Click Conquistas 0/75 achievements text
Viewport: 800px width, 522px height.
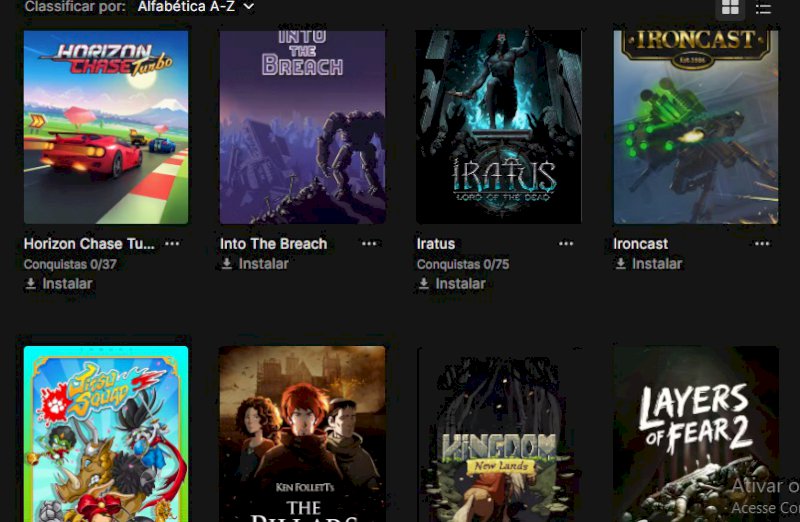point(463,264)
